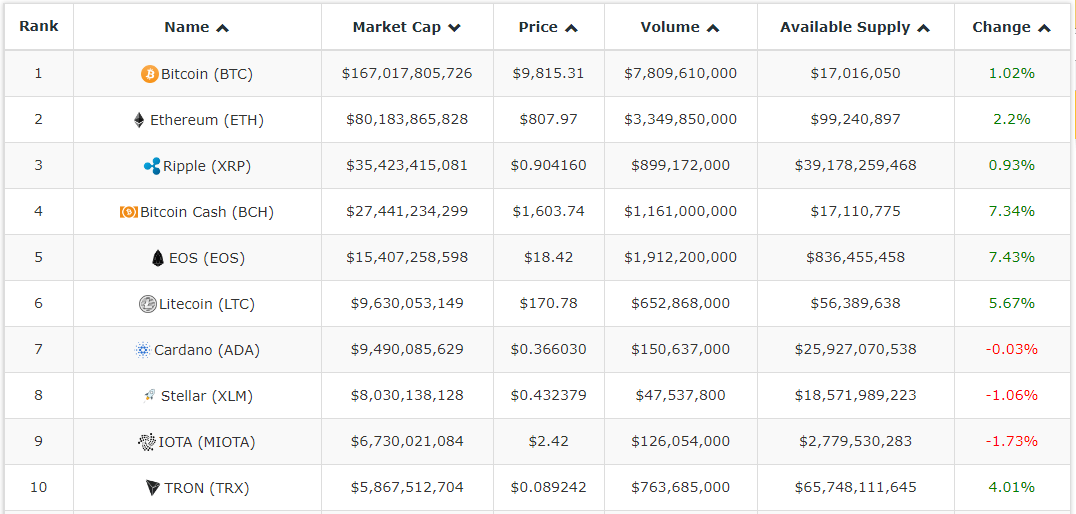Sort table by Name column arrow
This screenshot has width=1076, height=514.
tap(222, 28)
